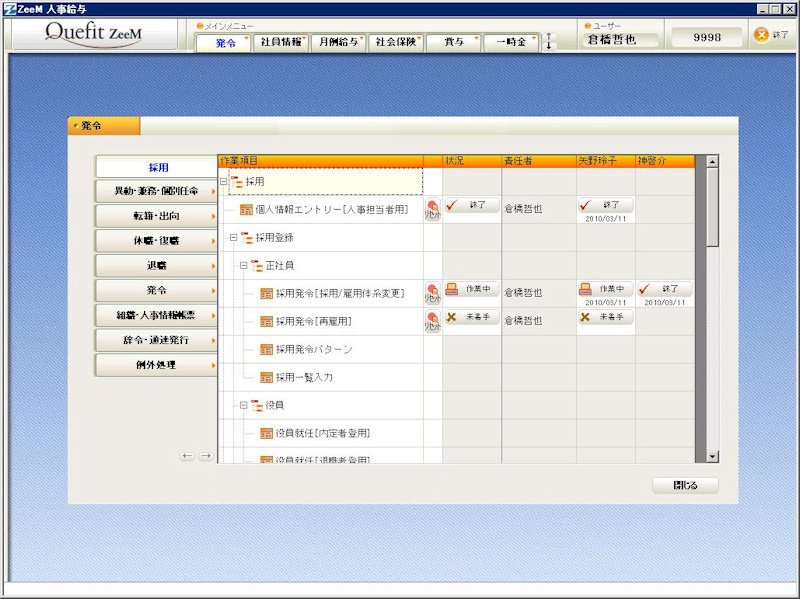Click the 採用発令[再雇用] form icon
Screen dimensions: 800x599
click(x=267, y=321)
